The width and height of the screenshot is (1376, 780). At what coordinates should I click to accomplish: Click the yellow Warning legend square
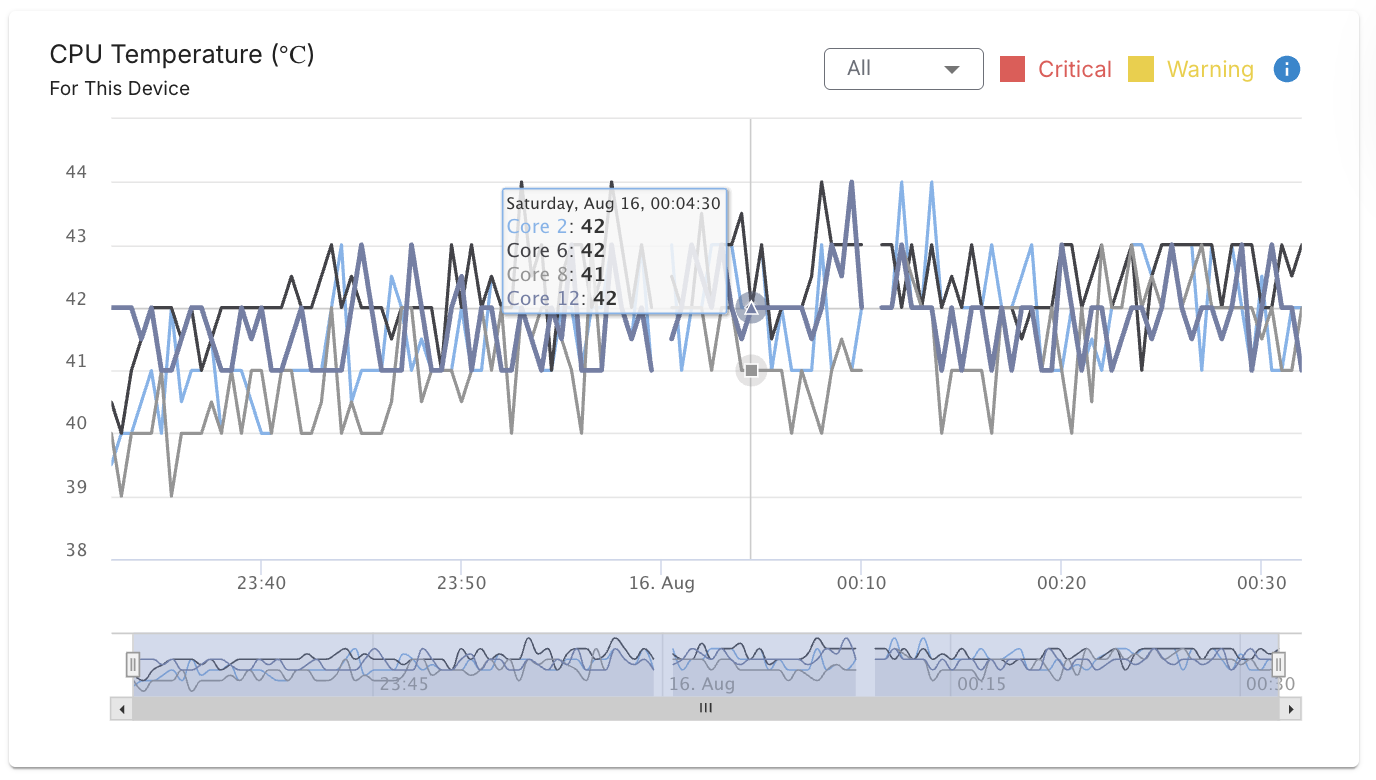point(1141,69)
